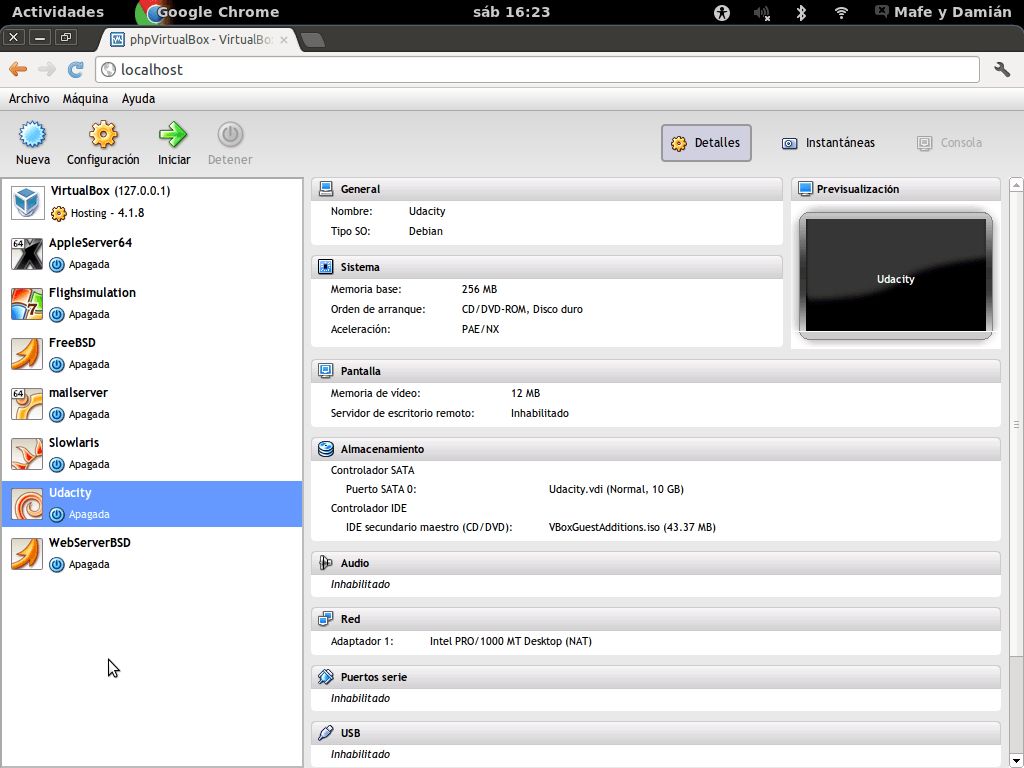
Task: Open Configuración for the selected machine
Action: [102, 140]
